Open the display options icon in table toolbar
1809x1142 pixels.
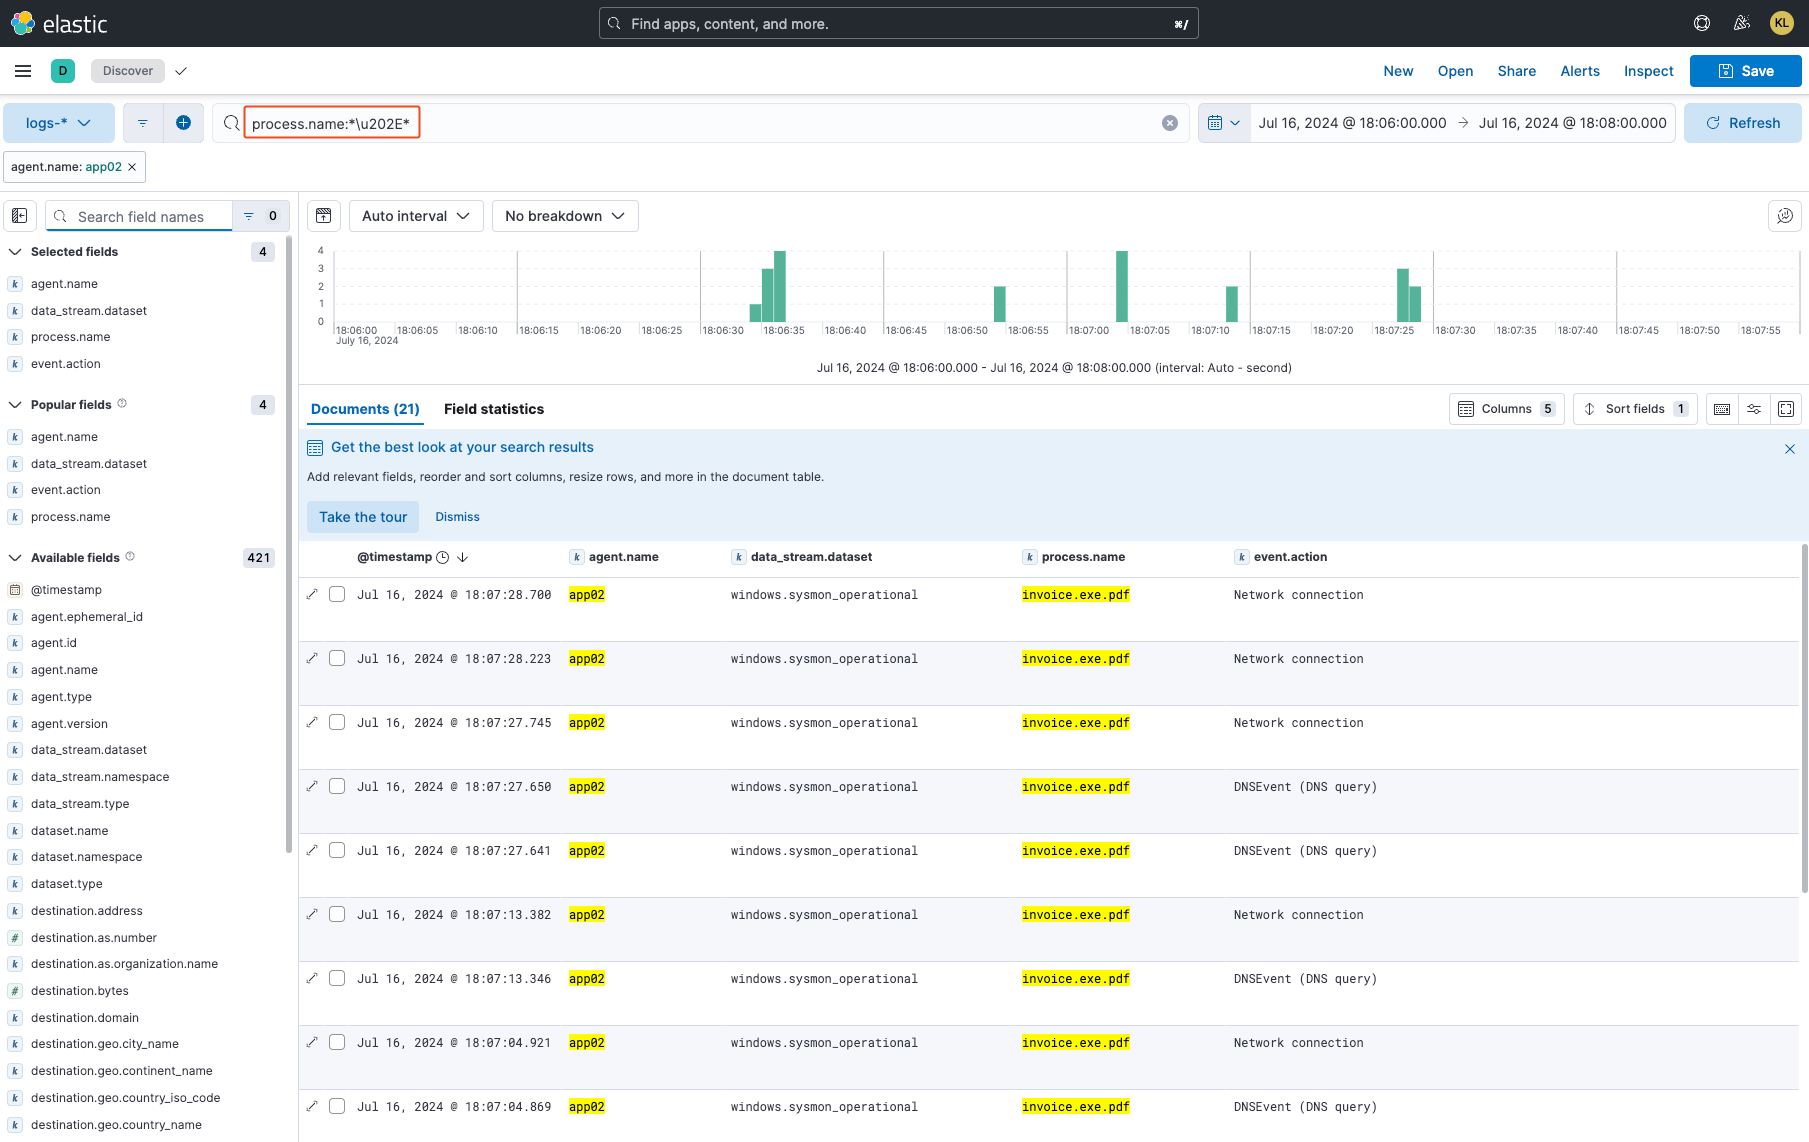1754,409
